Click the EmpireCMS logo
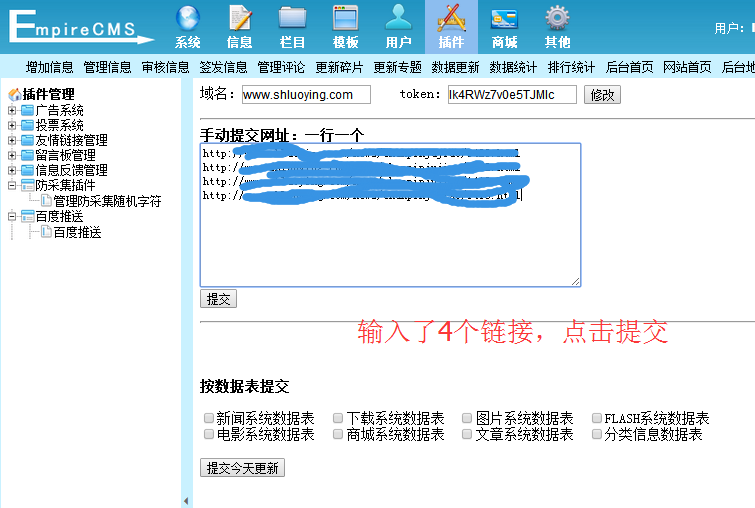 [x=81, y=26]
